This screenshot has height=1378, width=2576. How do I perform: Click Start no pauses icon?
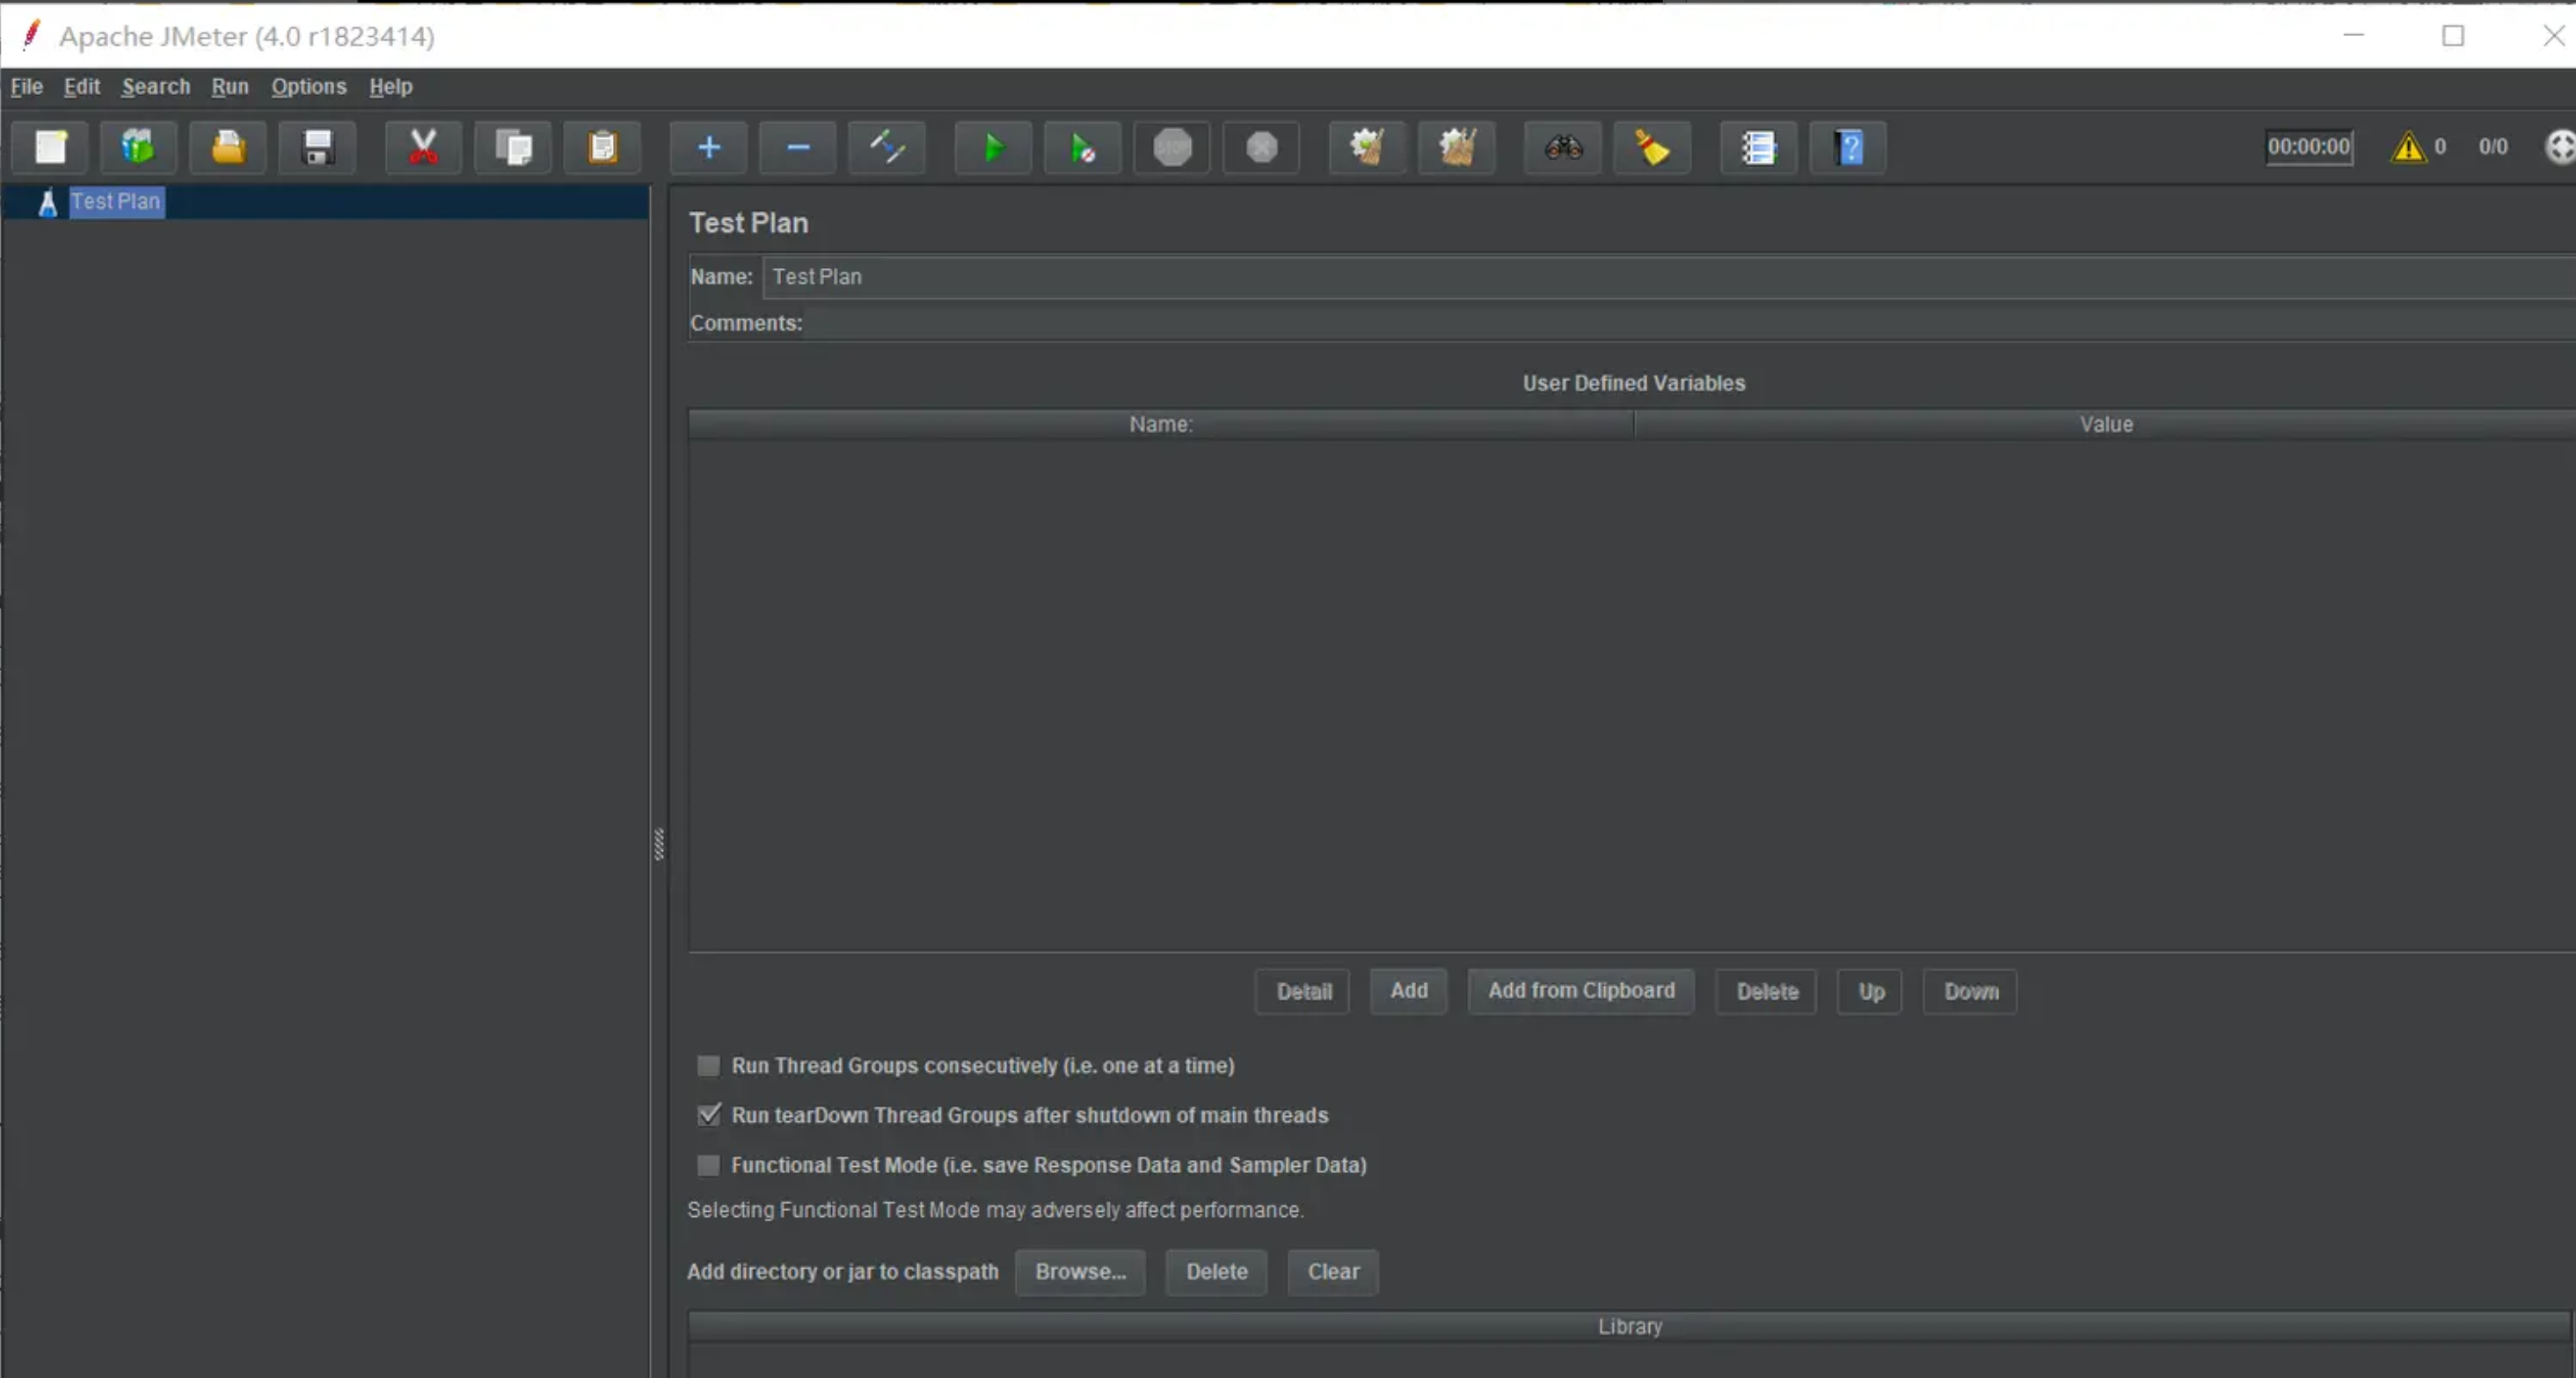1082,148
